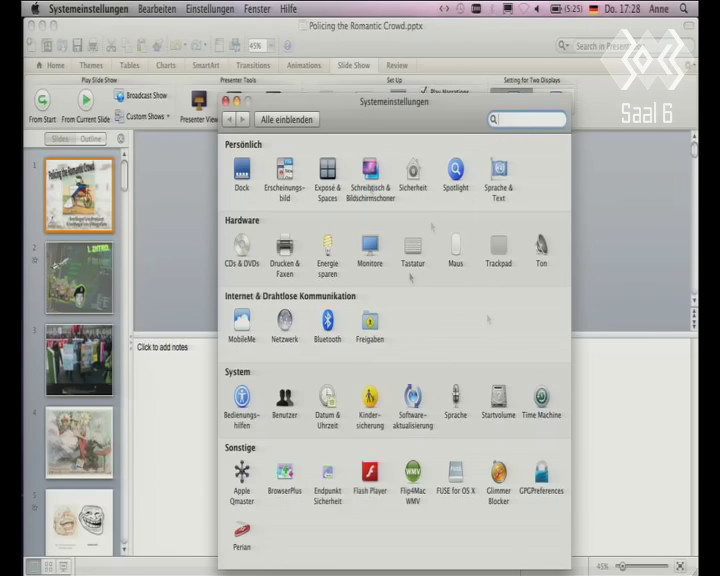The width and height of the screenshot is (720, 576).
Task: Open Spotlight search in menu bar
Action: pos(684,9)
